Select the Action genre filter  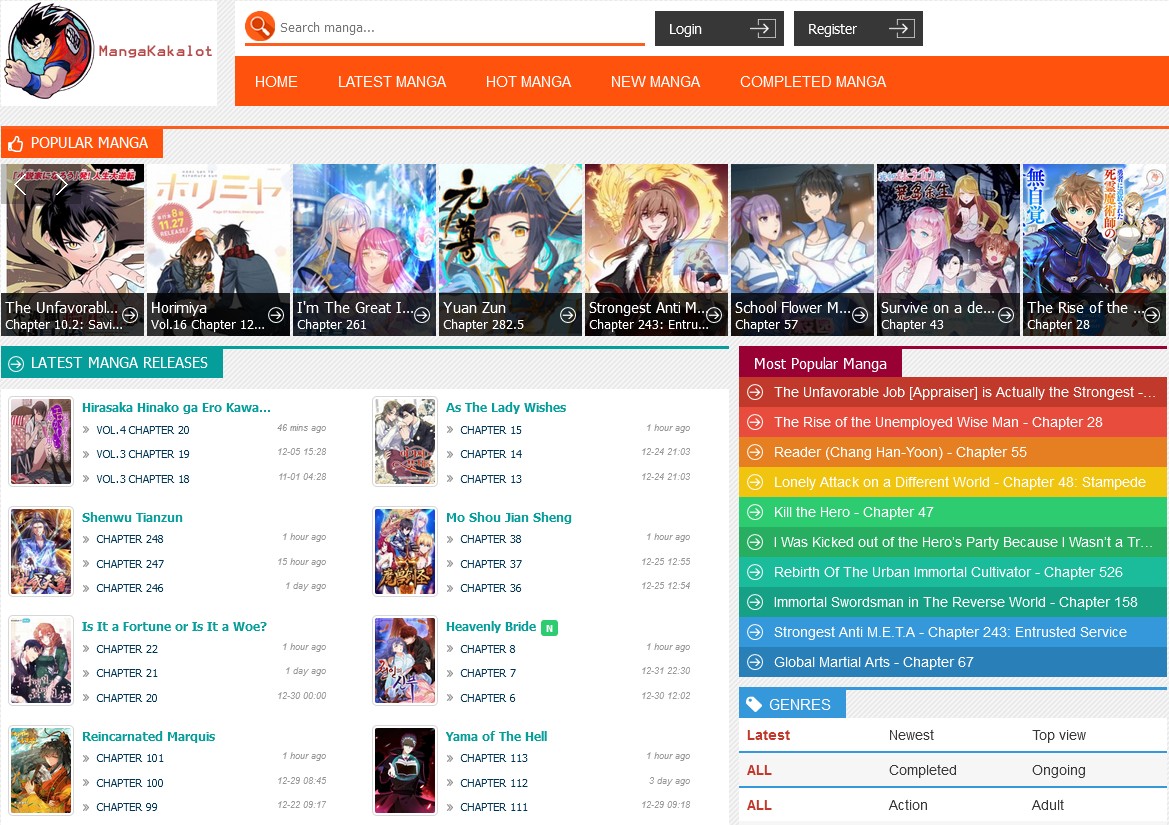[908, 805]
